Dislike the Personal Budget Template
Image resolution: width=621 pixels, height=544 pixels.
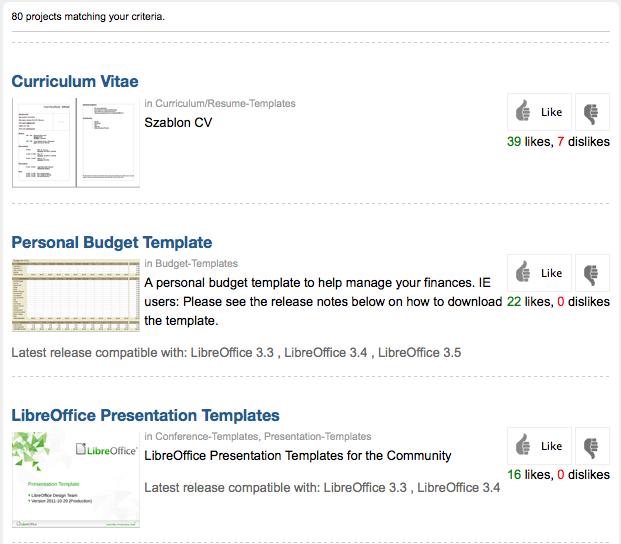[591, 272]
